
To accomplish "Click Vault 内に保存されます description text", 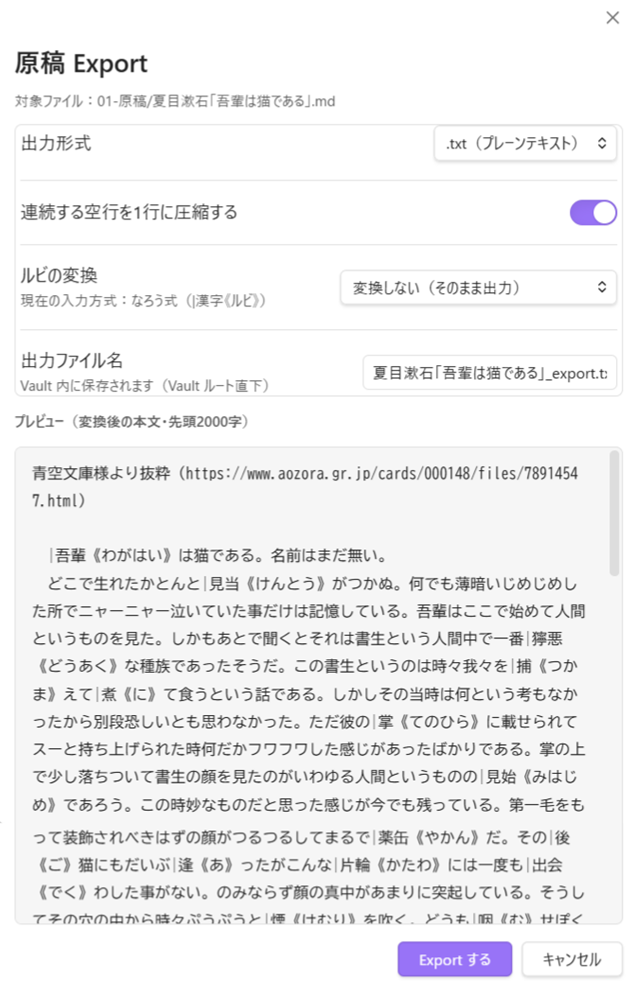I will pos(145,386).
